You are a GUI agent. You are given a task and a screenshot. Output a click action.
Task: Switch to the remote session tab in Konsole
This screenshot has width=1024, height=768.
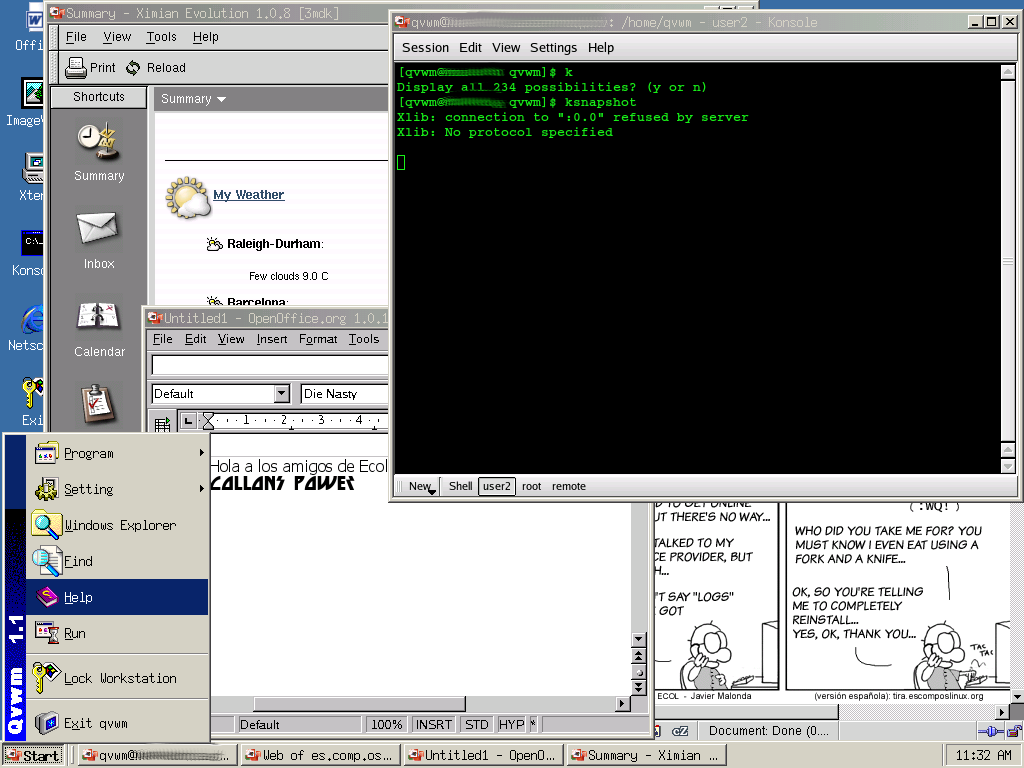[x=569, y=487]
